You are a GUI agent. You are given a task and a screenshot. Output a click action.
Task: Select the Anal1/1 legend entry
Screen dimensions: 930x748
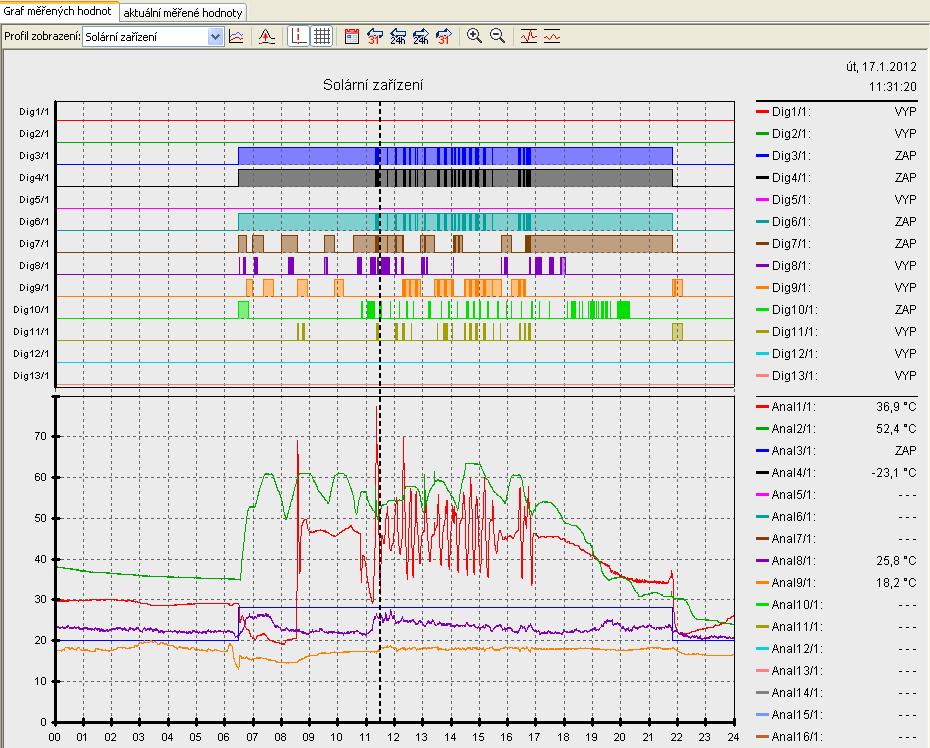click(x=836, y=406)
